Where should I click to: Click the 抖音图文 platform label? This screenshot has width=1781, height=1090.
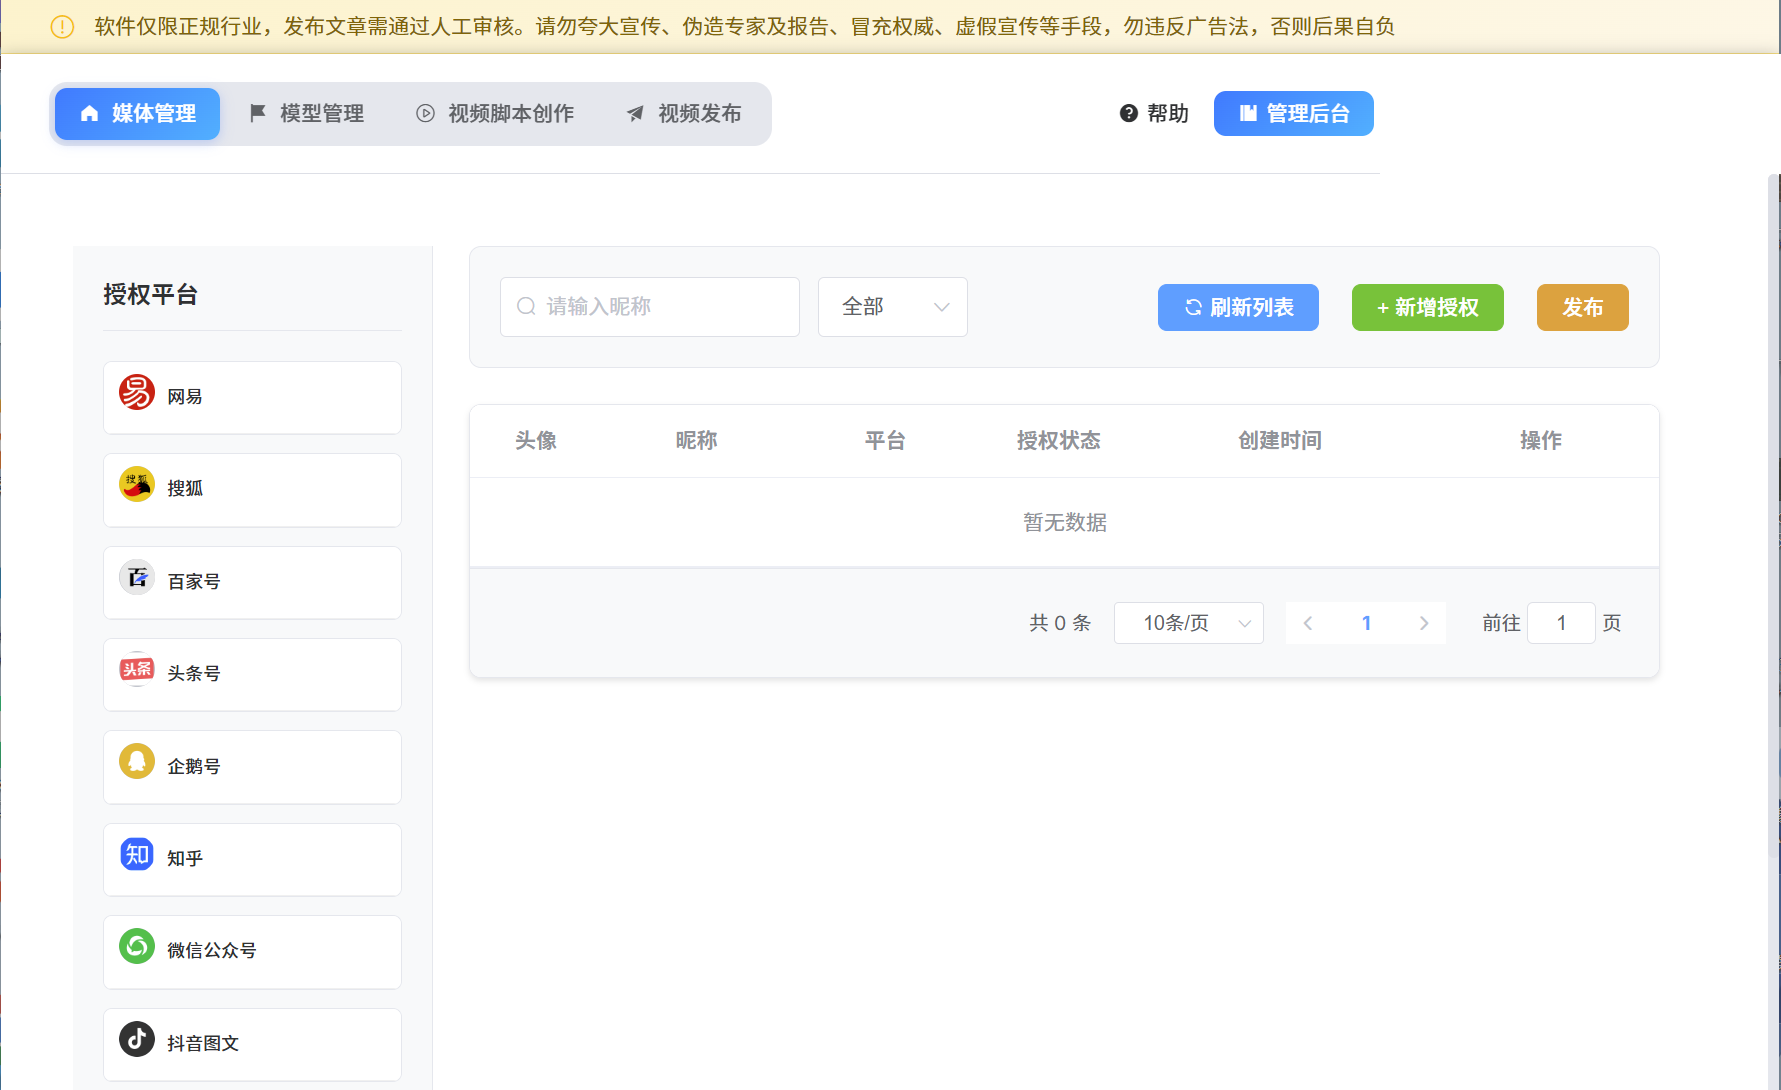pos(203,1044)
